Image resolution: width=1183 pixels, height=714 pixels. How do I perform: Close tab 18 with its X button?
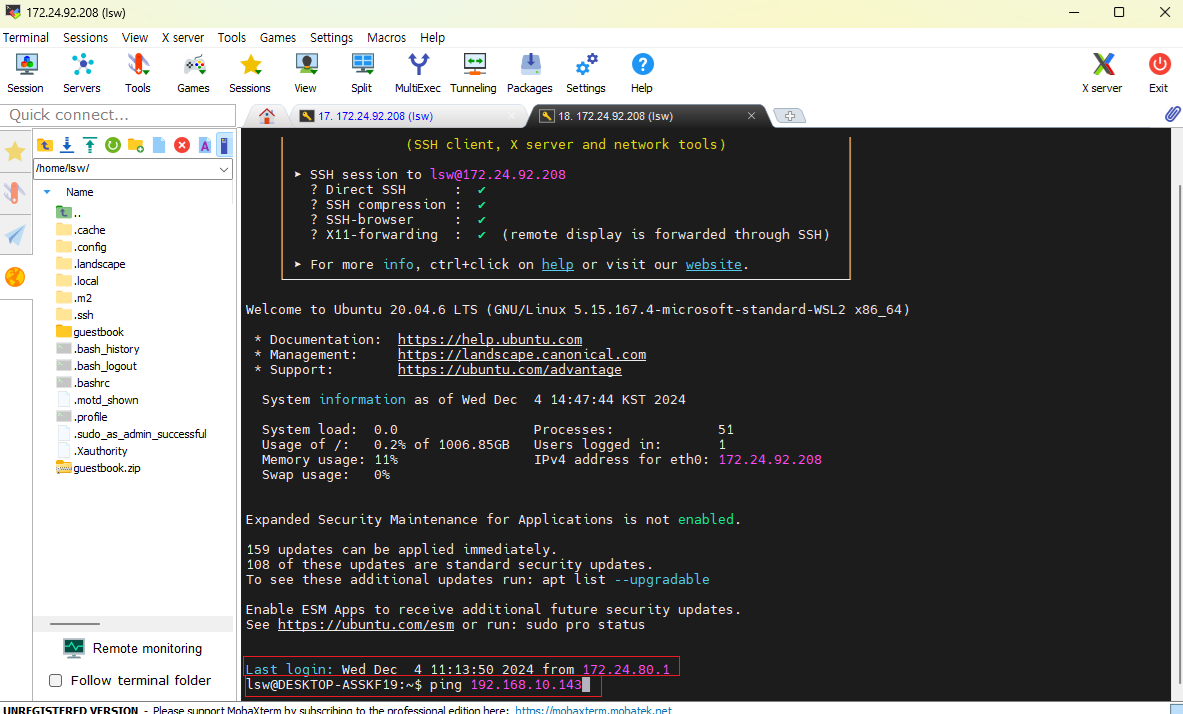coord(751,115)
